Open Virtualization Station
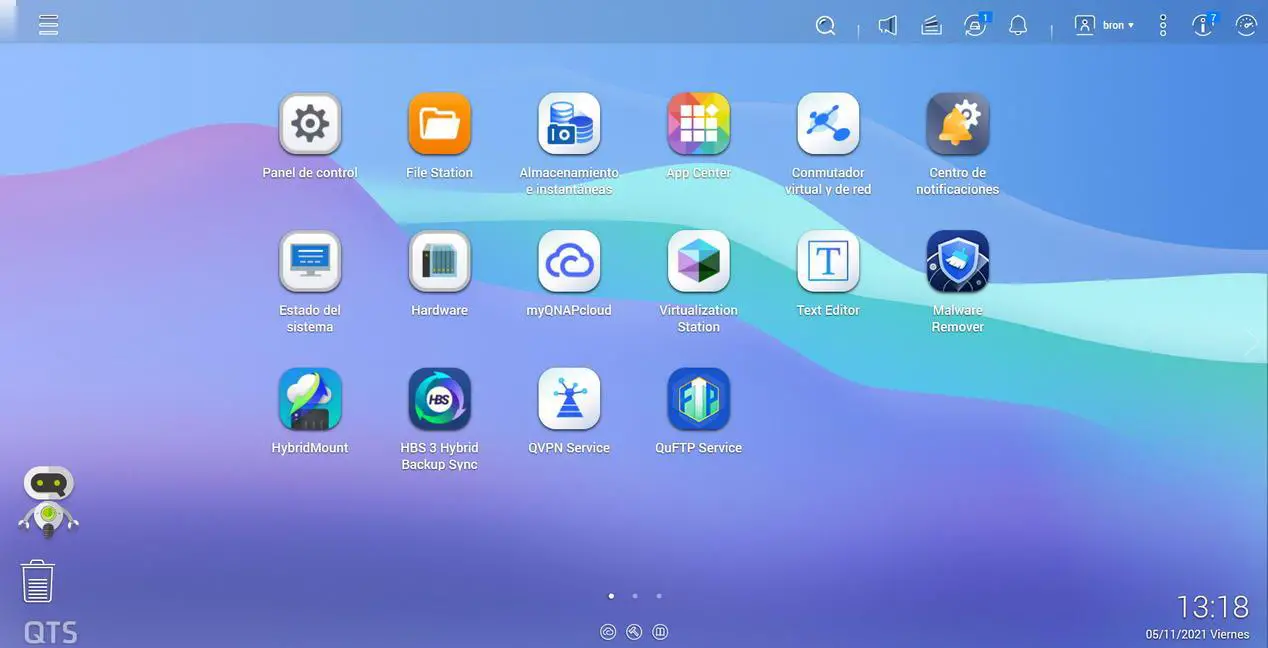Image resolution: width=1268 pixels, height=648 pixels. pyautogui.click(x=698, y=260)
